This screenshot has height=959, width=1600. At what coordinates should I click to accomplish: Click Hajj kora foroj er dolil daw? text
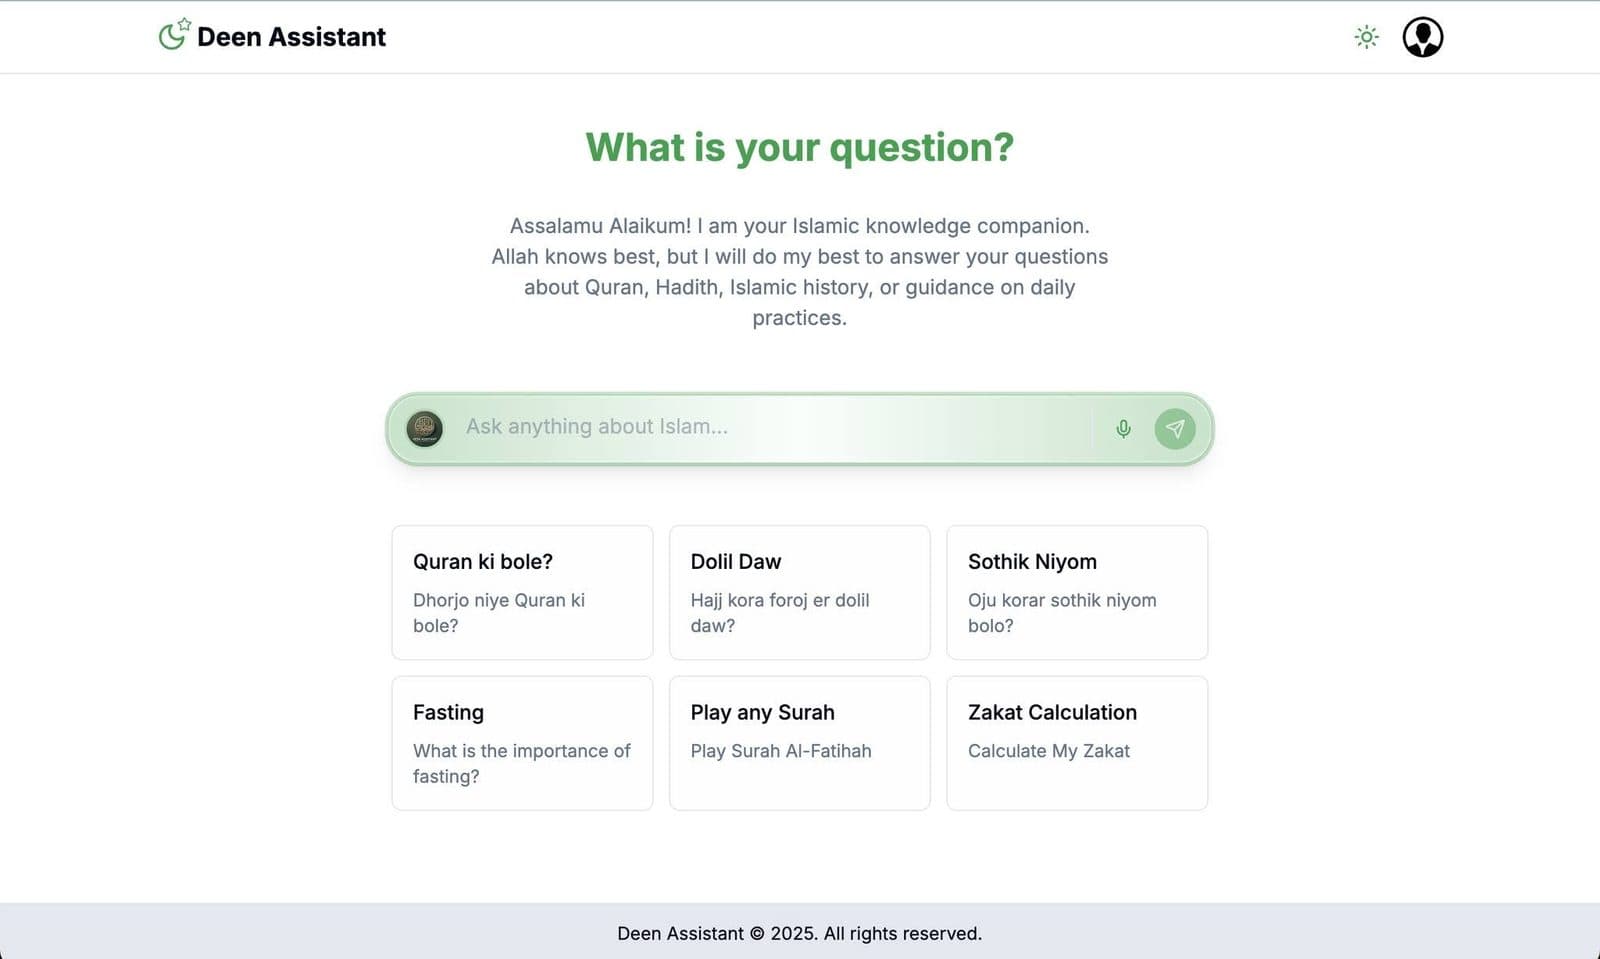tap(780, 613)
